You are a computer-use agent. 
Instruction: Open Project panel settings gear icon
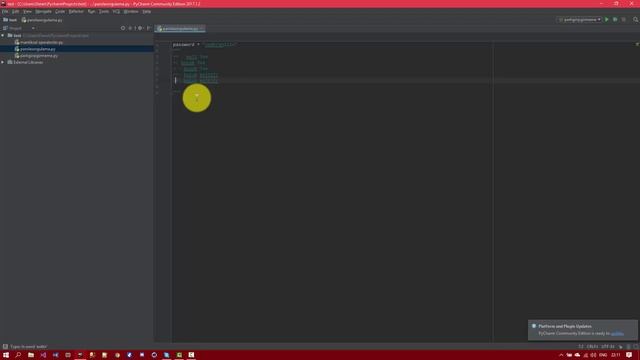pyautogui.click(x=140, y=28)
